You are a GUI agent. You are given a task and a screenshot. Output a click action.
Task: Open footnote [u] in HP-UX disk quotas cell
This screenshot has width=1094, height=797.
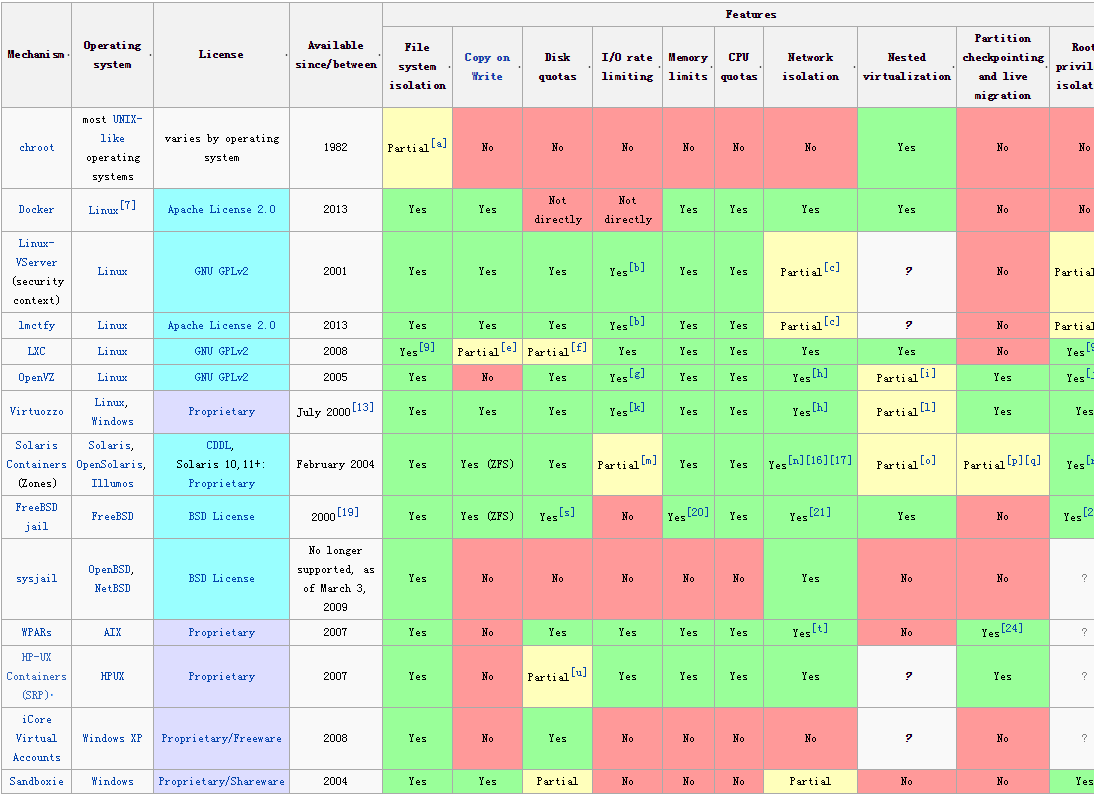(x=579, y=672)
